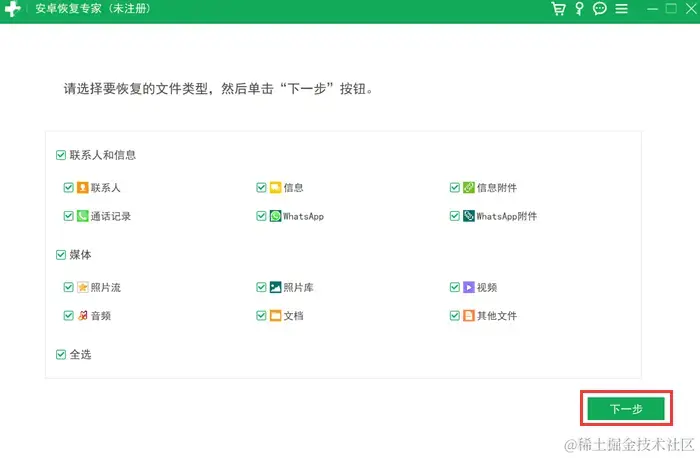Image resolution: width=700 pixels, height=458 pixels.
Task: Open the hamburger menu icon
Action: tap(621, 8)
